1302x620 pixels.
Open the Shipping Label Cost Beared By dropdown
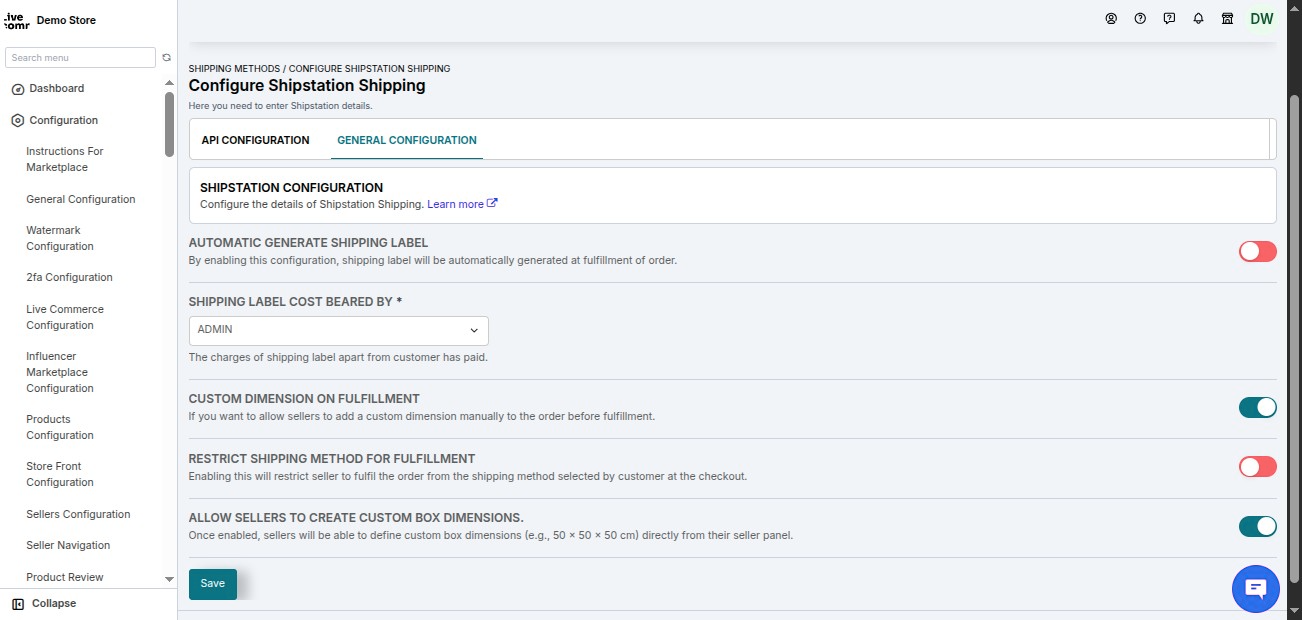tap(338, 330)
